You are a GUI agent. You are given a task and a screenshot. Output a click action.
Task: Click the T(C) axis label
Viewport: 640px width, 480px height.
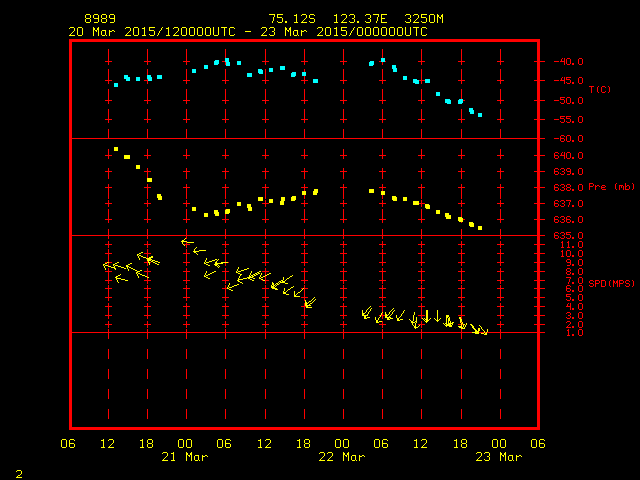[x=600, y=89]
